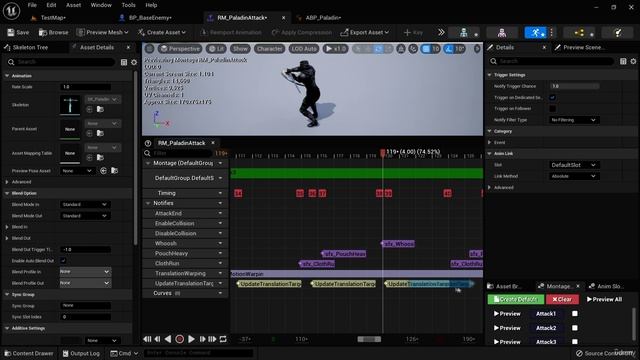Open the File menu
The width and height of the screenshot is (640, 360).
click(32, 5)
